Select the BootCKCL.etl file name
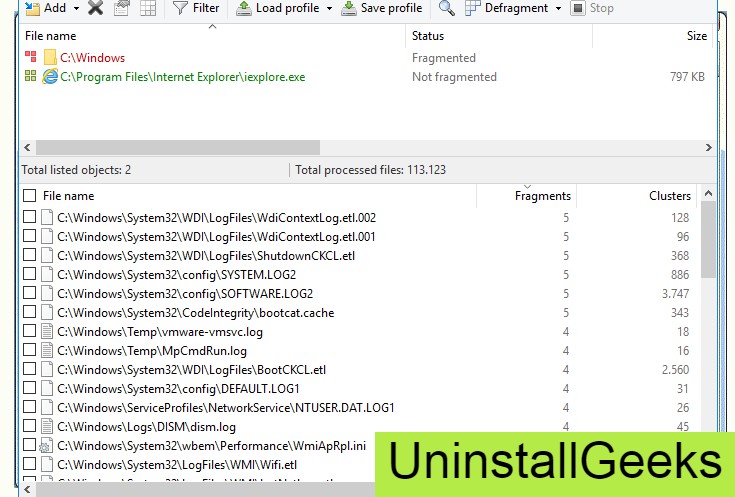735x497 pixels. coord(191,369)
